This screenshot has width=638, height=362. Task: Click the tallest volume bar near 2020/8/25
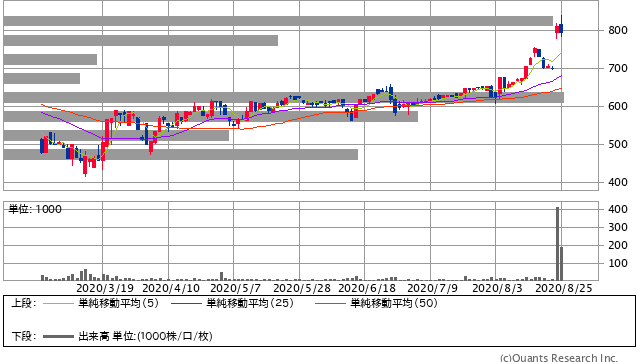(557, 244)
